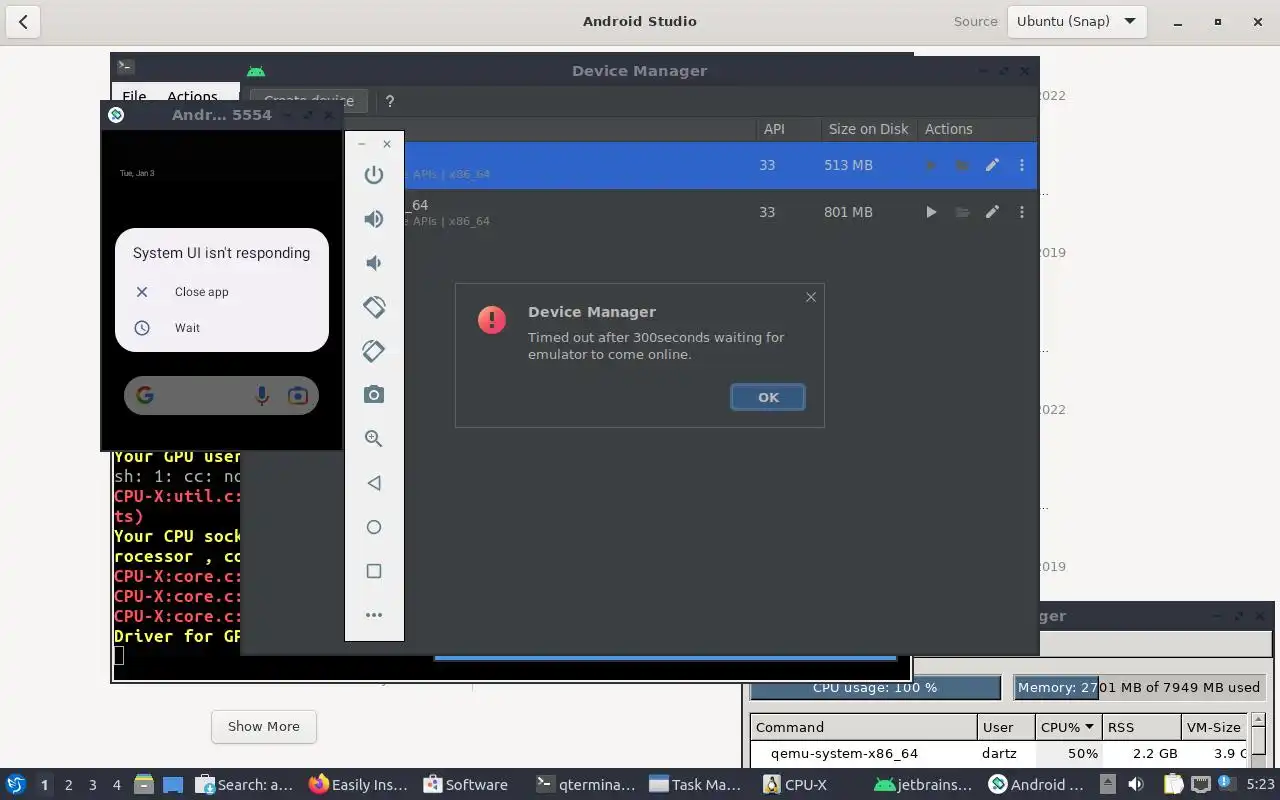Click OK in timeout dialog

768,397
